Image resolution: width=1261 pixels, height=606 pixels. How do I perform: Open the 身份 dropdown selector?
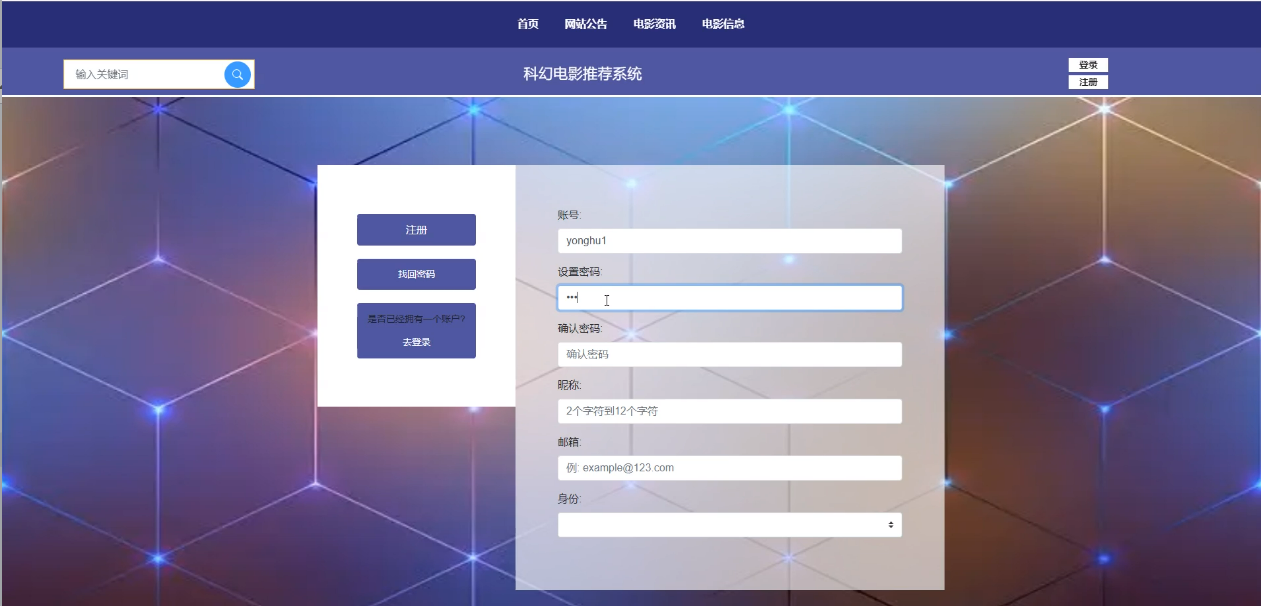click(730, 525)
